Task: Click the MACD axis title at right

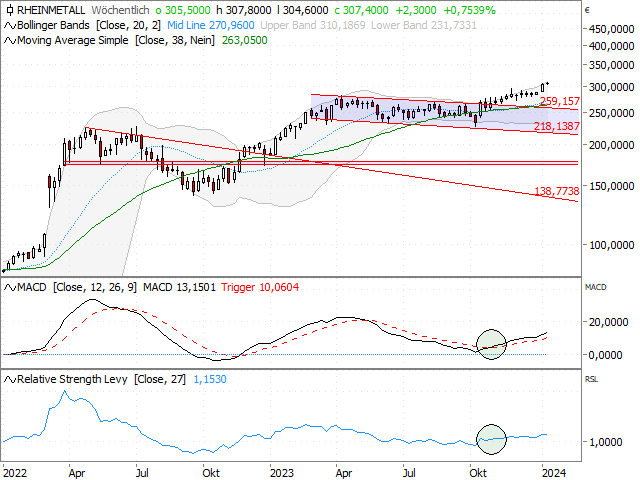Action: coord(596,287)
